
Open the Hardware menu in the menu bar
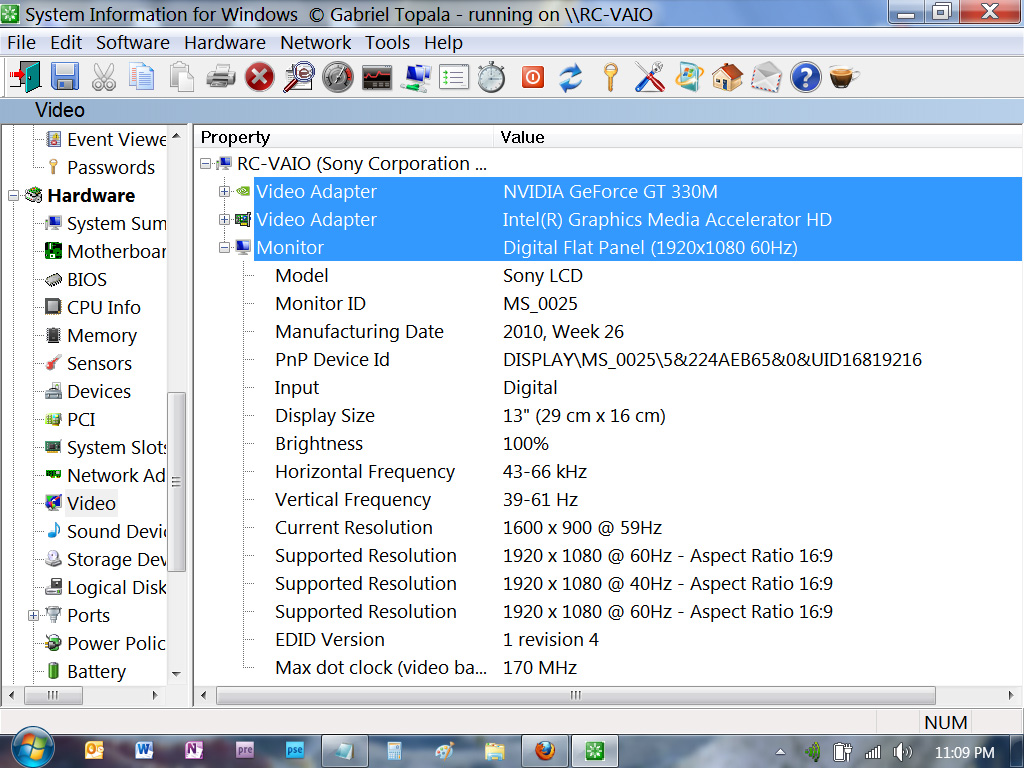pyautogui.click(x=225, y=42)
